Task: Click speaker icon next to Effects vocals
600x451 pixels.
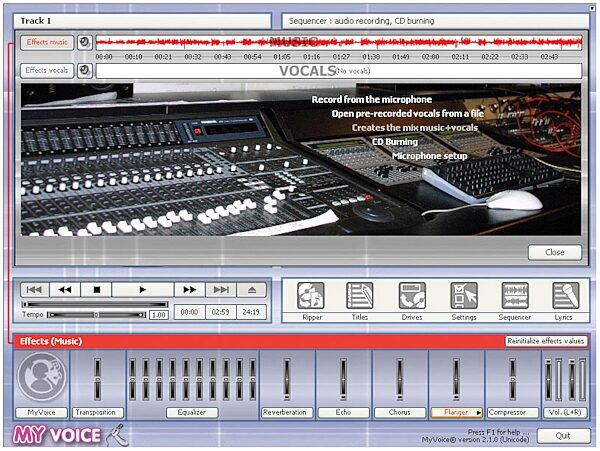Action: (85, 71)
